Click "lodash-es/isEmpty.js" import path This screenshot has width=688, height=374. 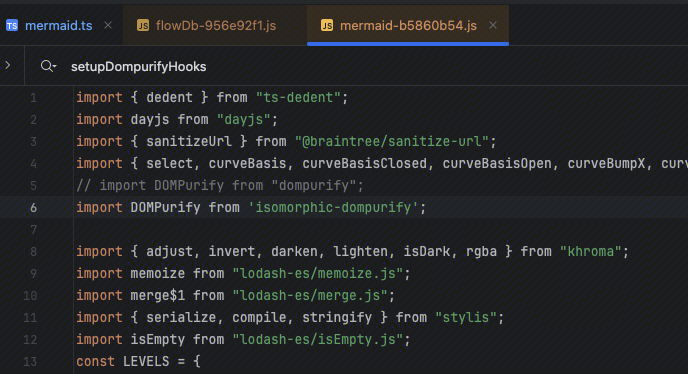click(318, 339)
